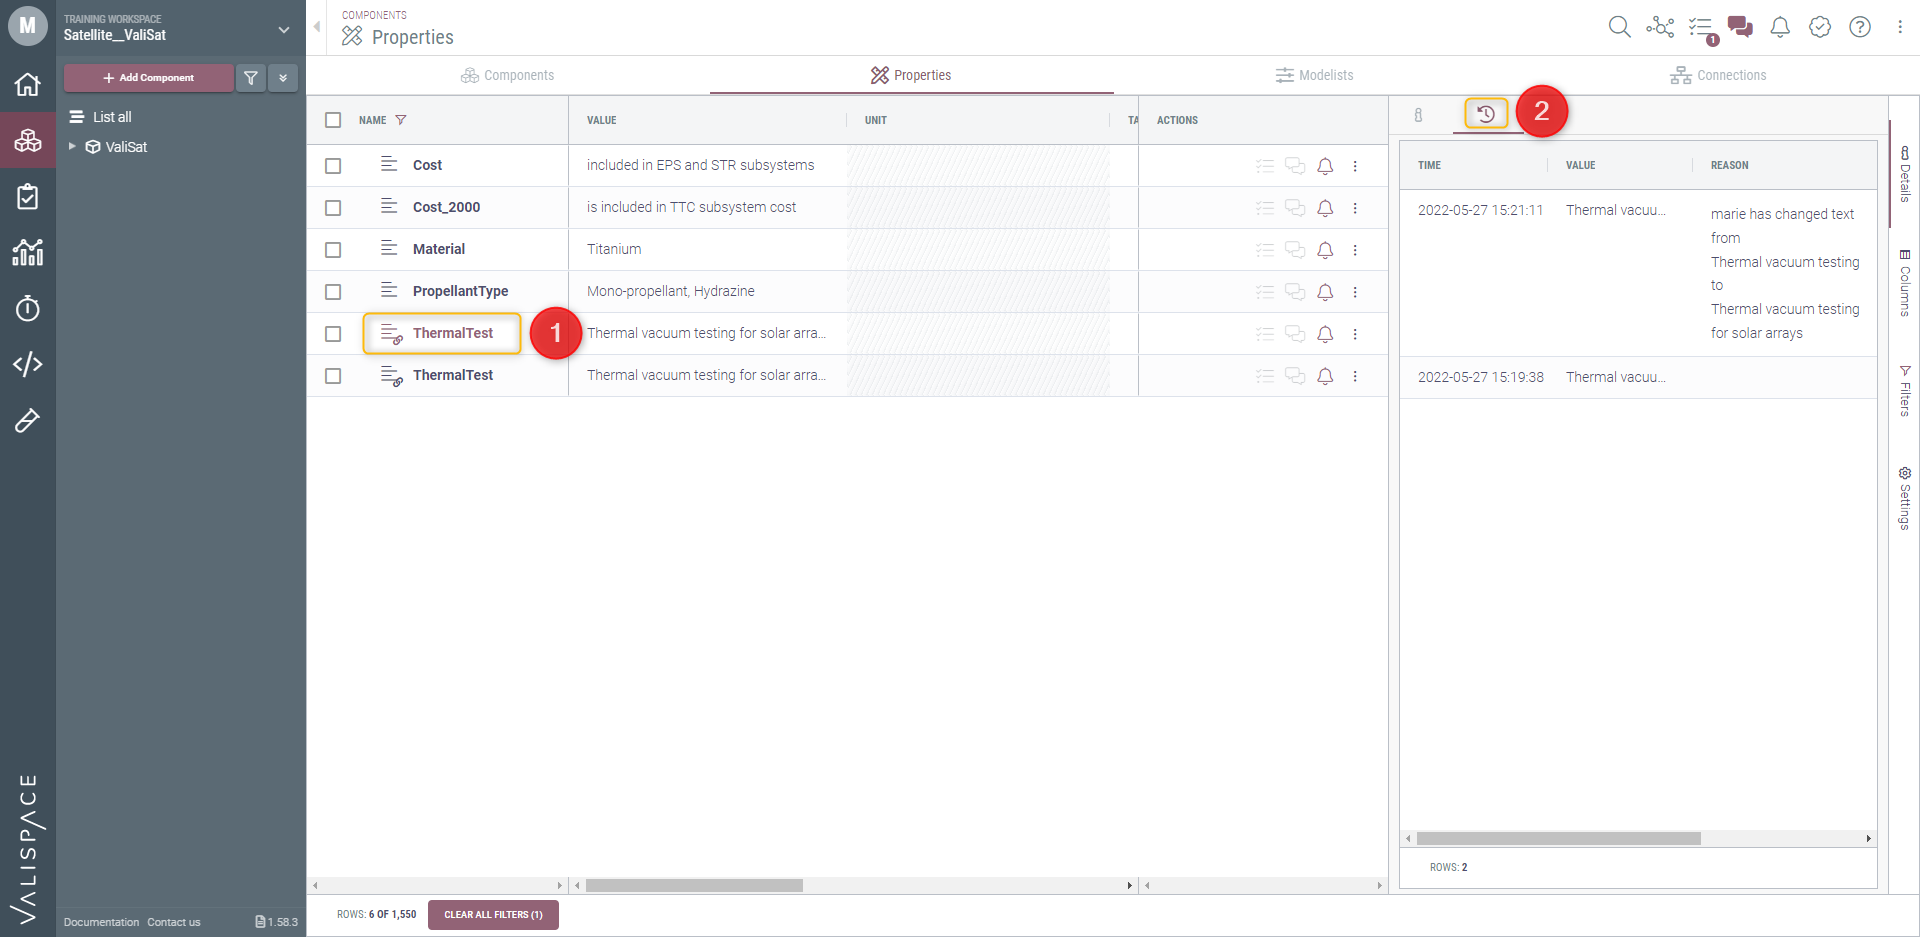Open the header three-dot more menu
The image size is (1920, 937).
pos(1900,27)
